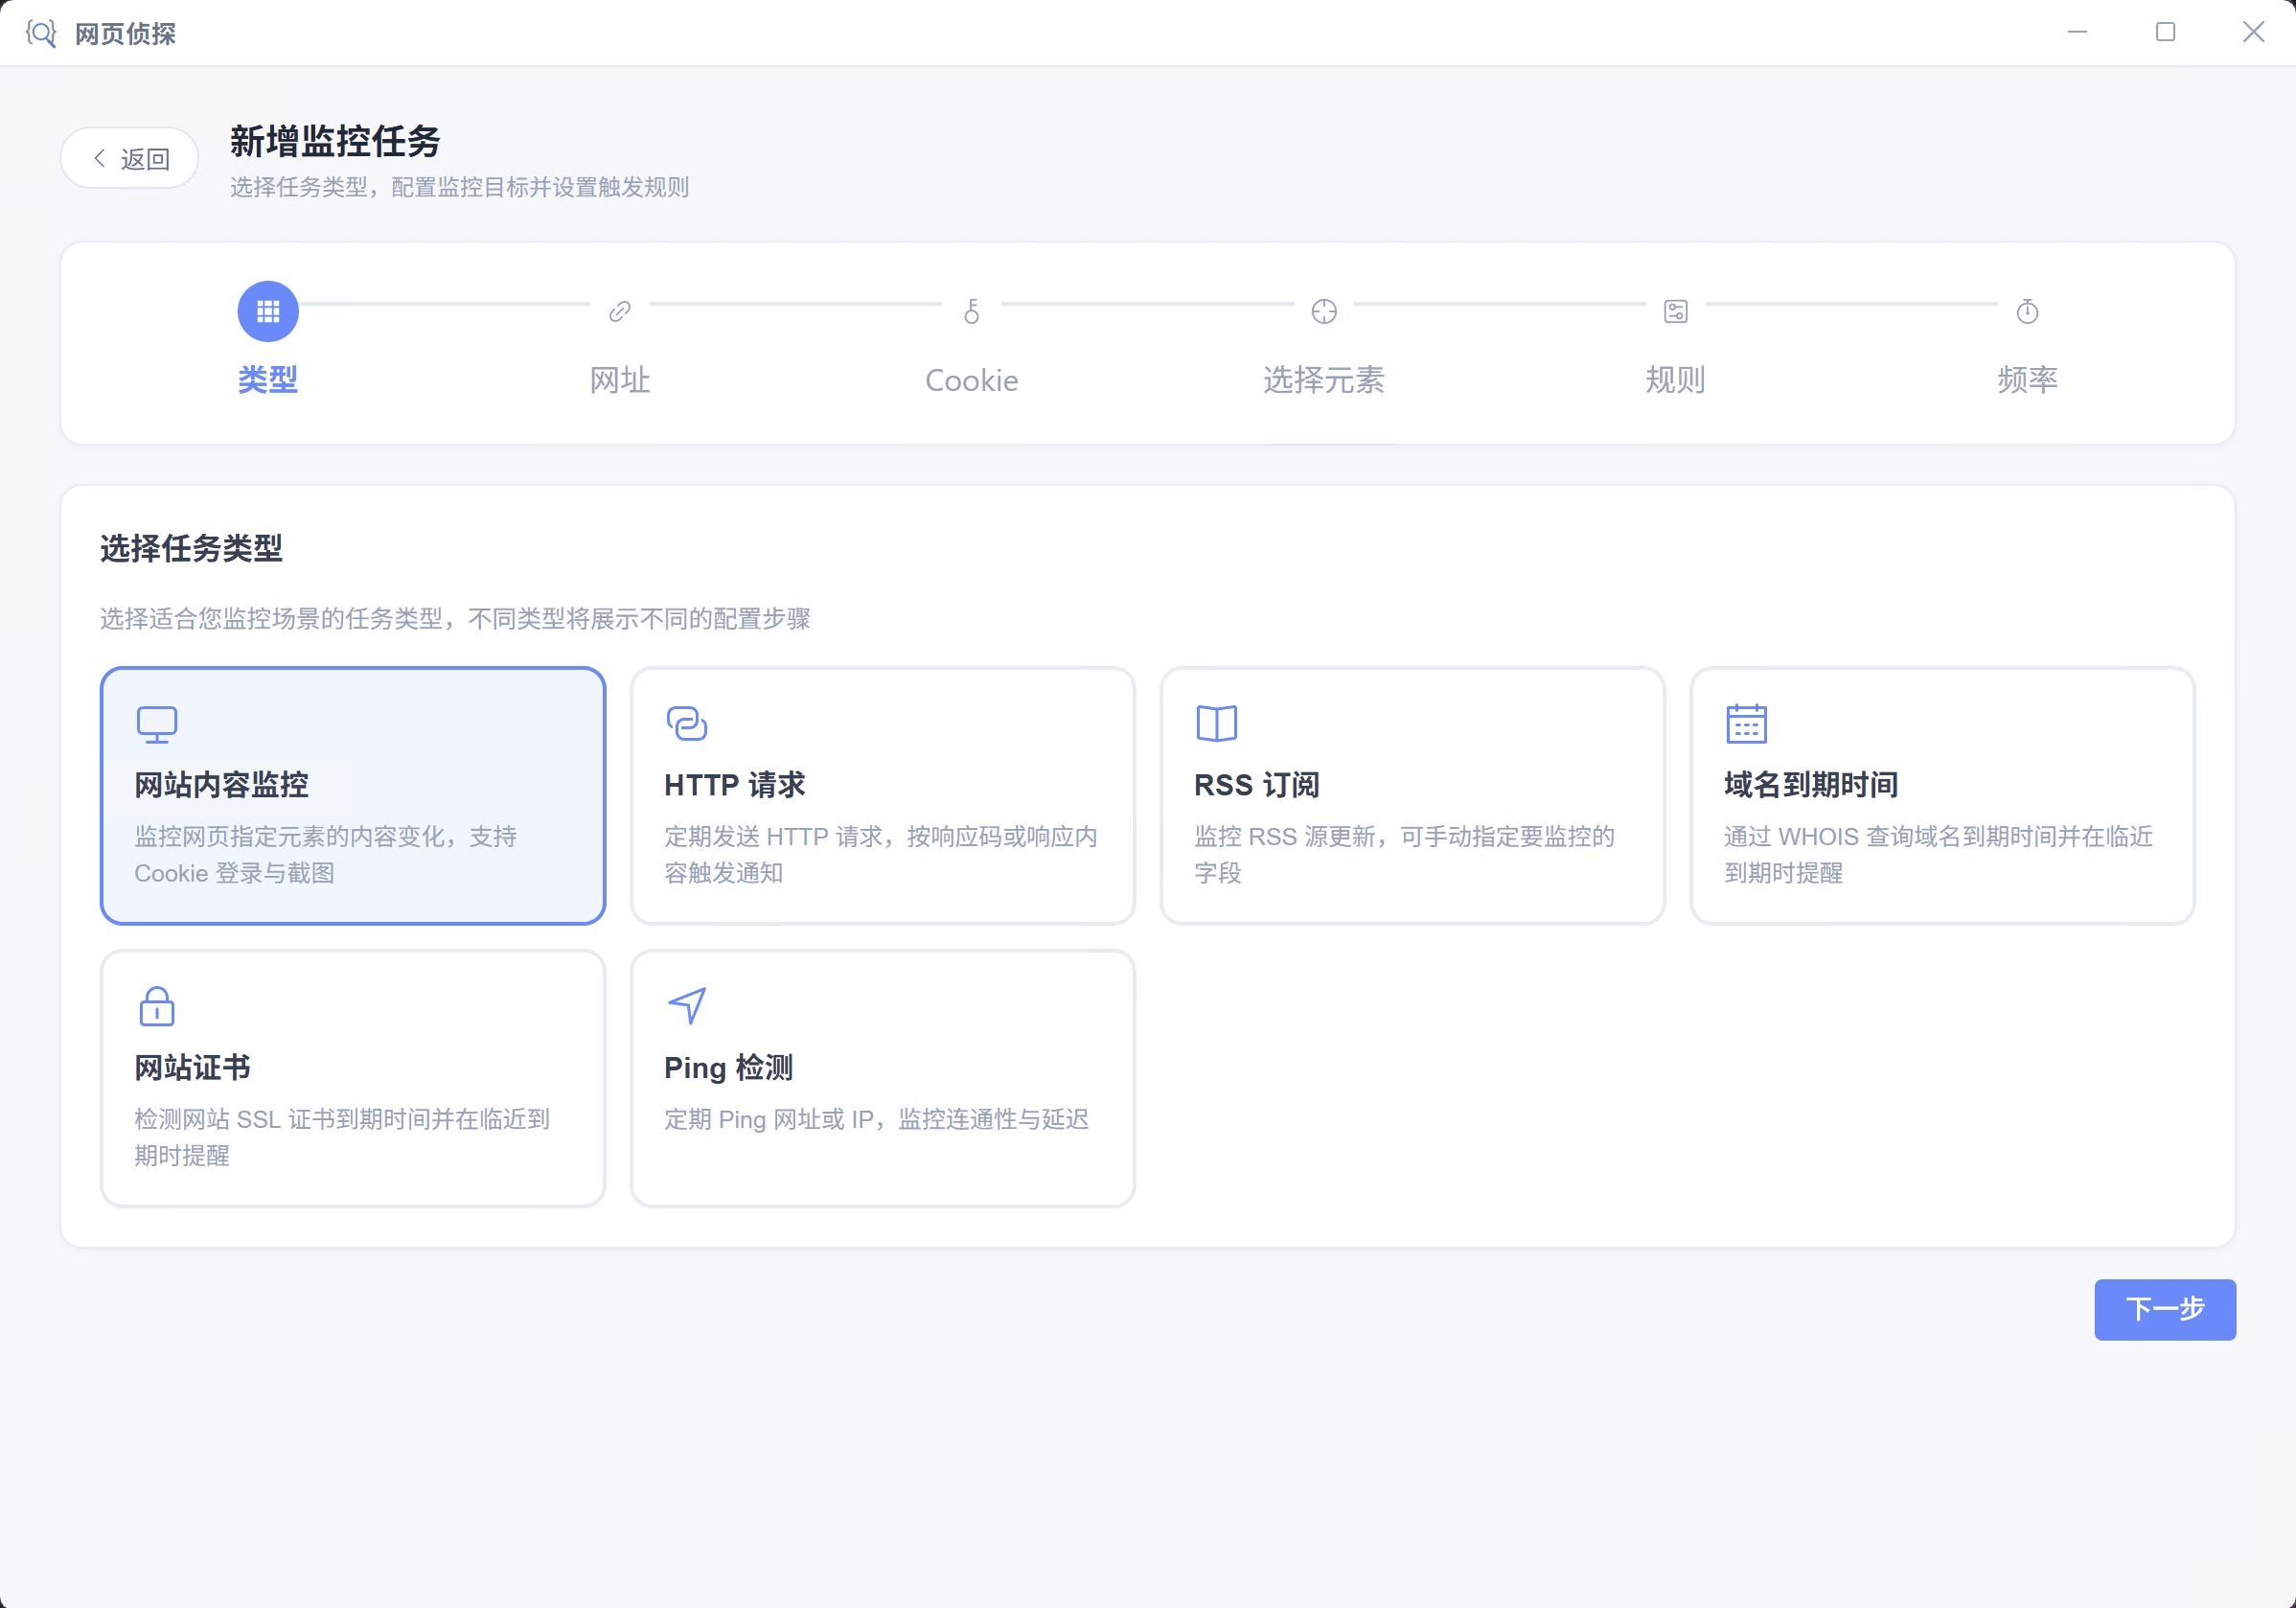Viewport: 2296px width, 1608px height.
Task: Go back with the 返回 button
Action: point(129,158)
